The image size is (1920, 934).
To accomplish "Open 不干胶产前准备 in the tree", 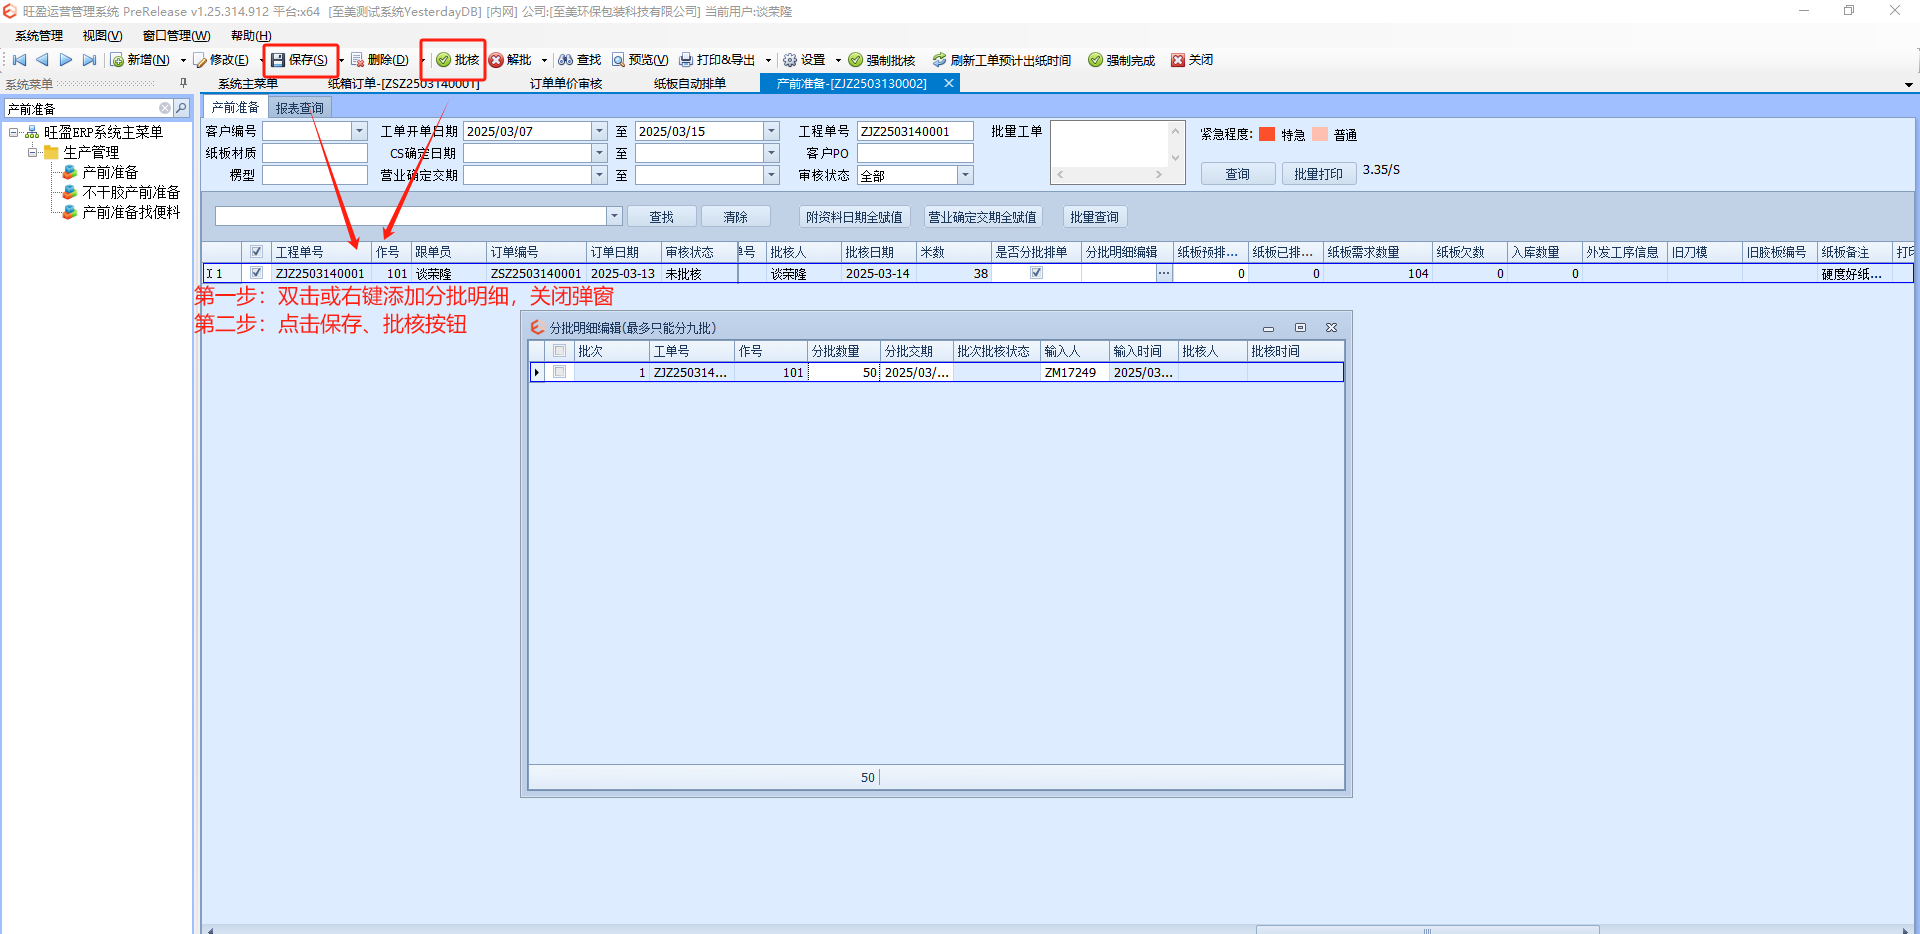I will click(131, 192).
